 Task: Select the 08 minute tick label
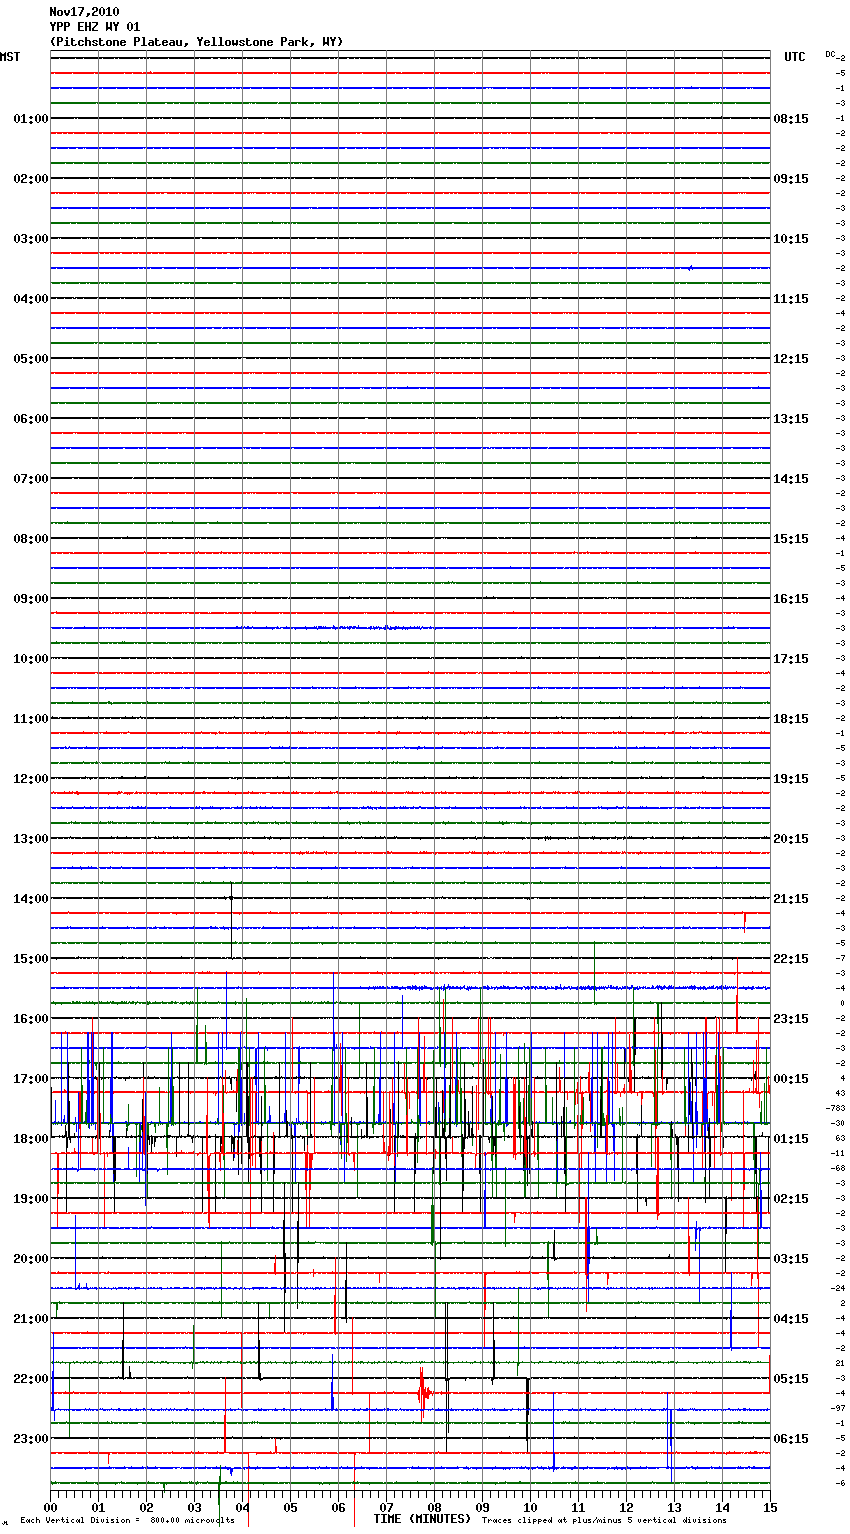click(434, 1507)
